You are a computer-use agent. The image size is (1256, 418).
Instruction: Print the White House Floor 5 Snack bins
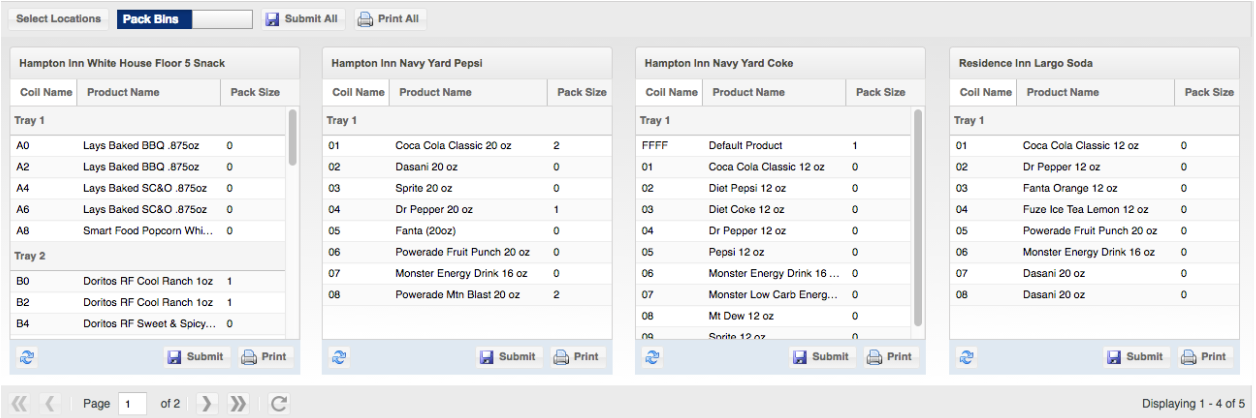point(266,357)
